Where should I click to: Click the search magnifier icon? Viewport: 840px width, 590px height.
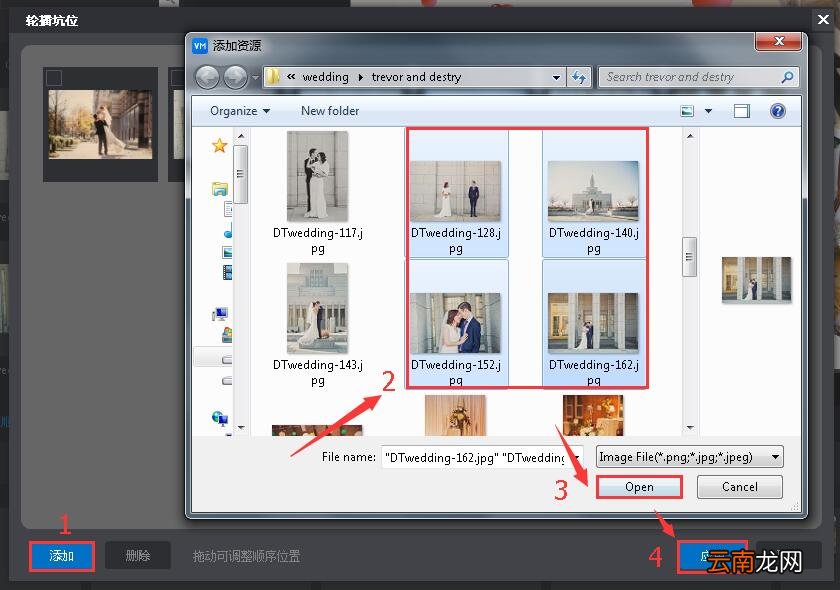point(787,77)
